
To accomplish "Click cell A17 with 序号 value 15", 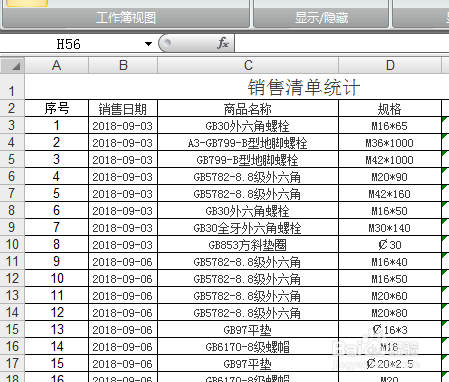I will pos(57,363).
